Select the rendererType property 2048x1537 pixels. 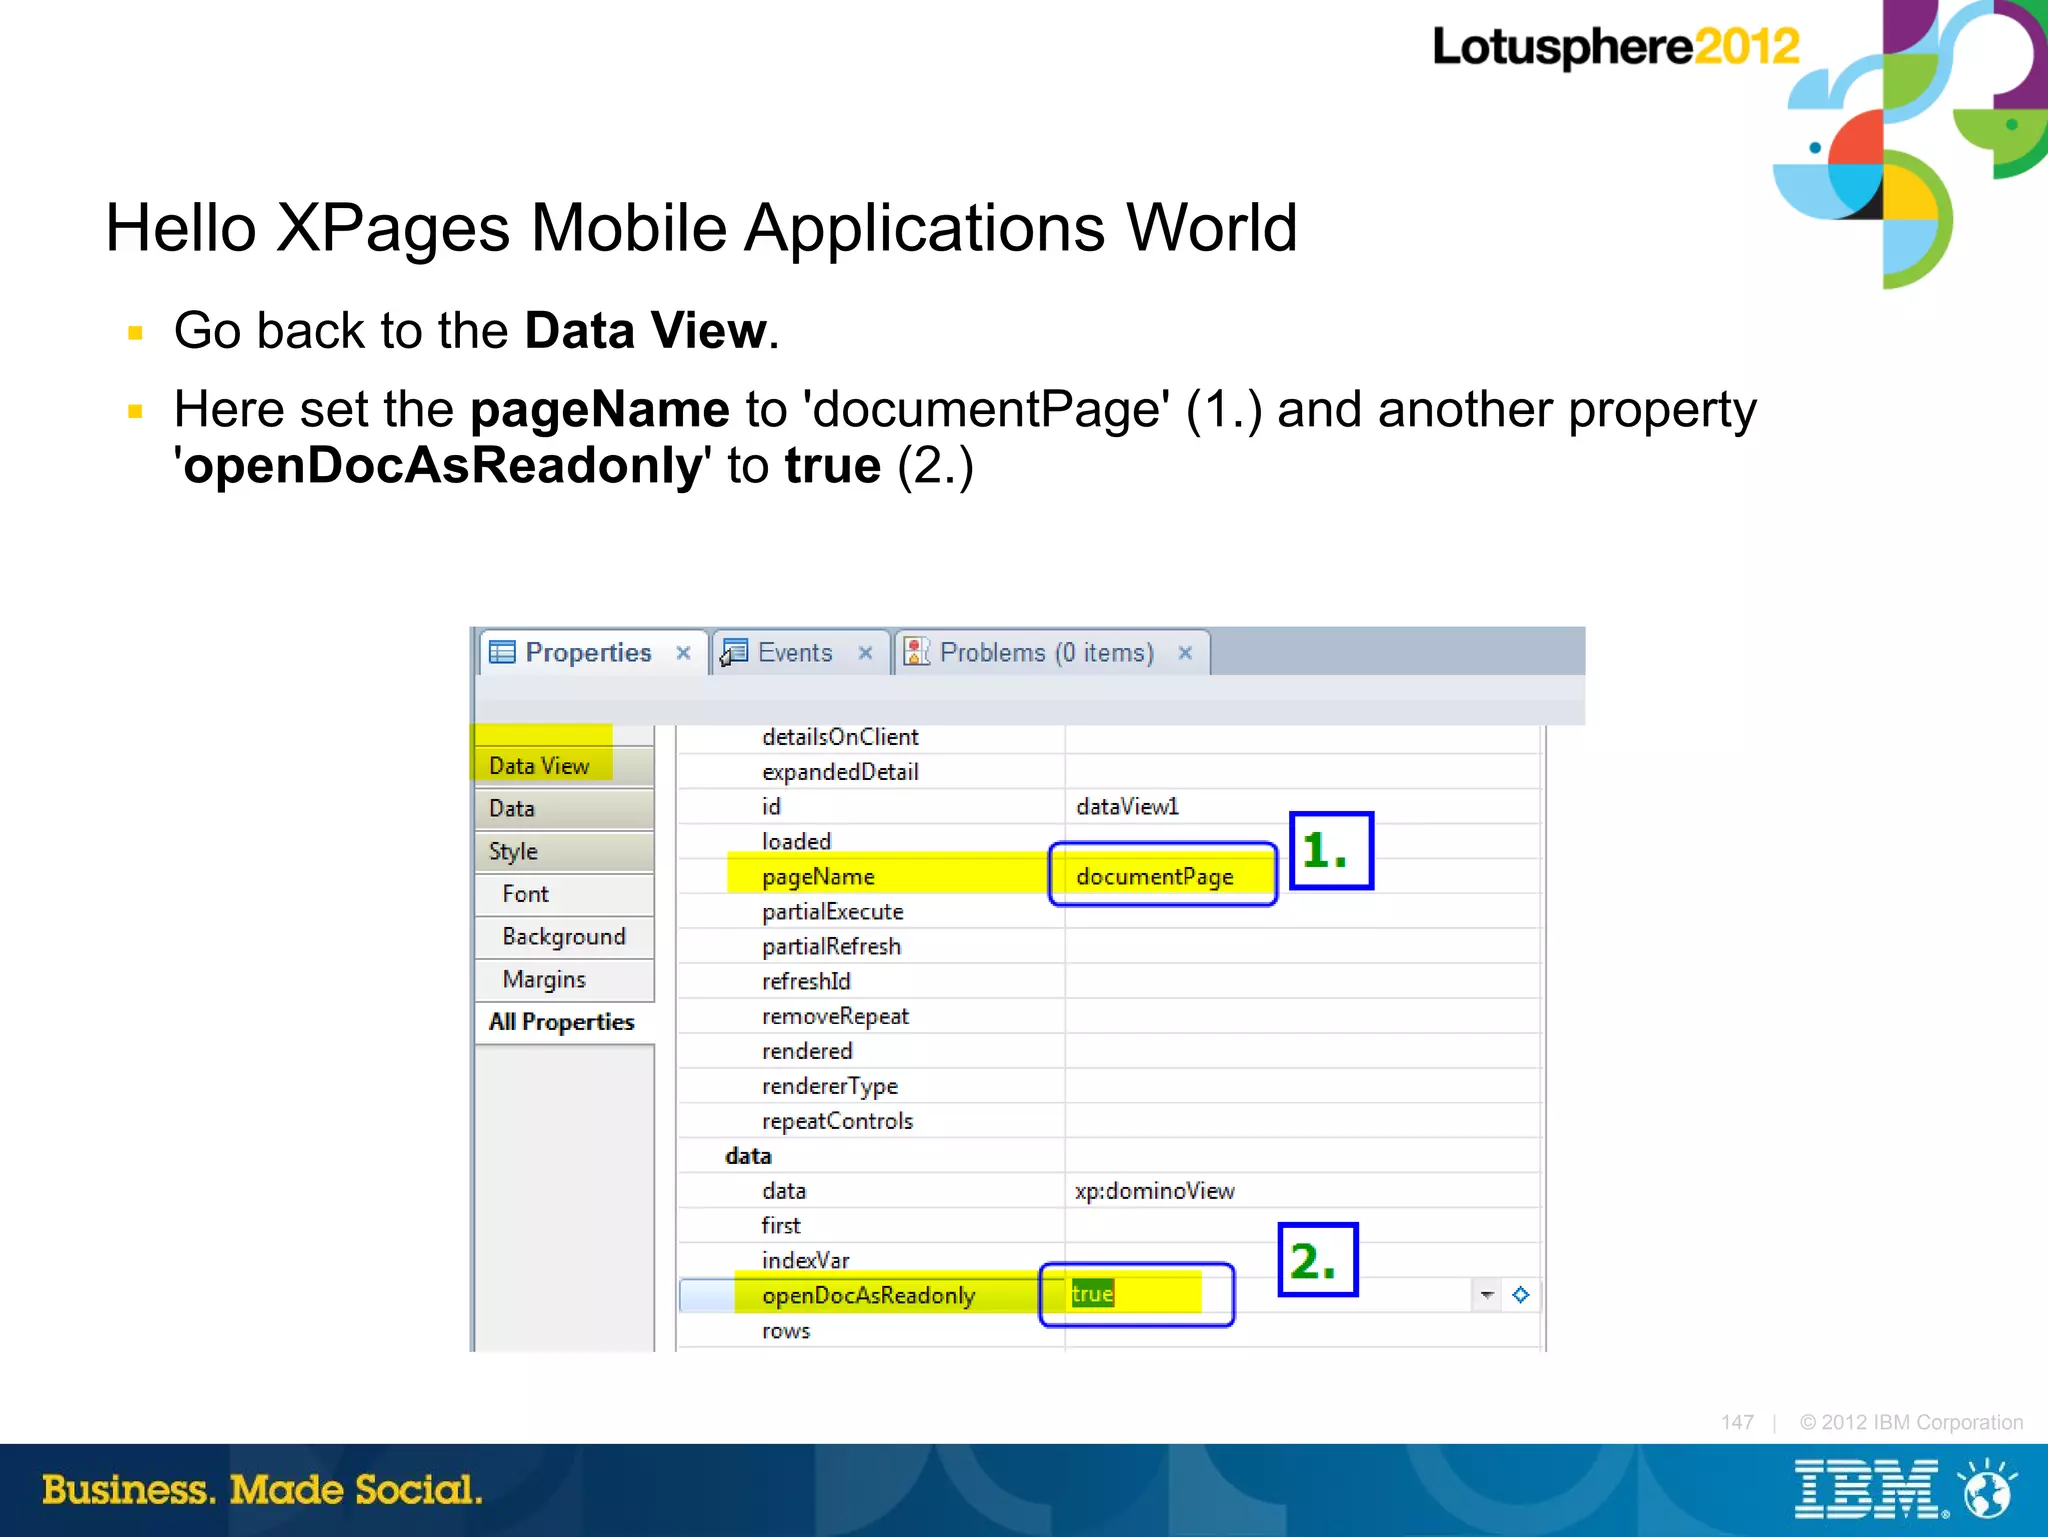pyautogui.click(x=830, y=1087)
